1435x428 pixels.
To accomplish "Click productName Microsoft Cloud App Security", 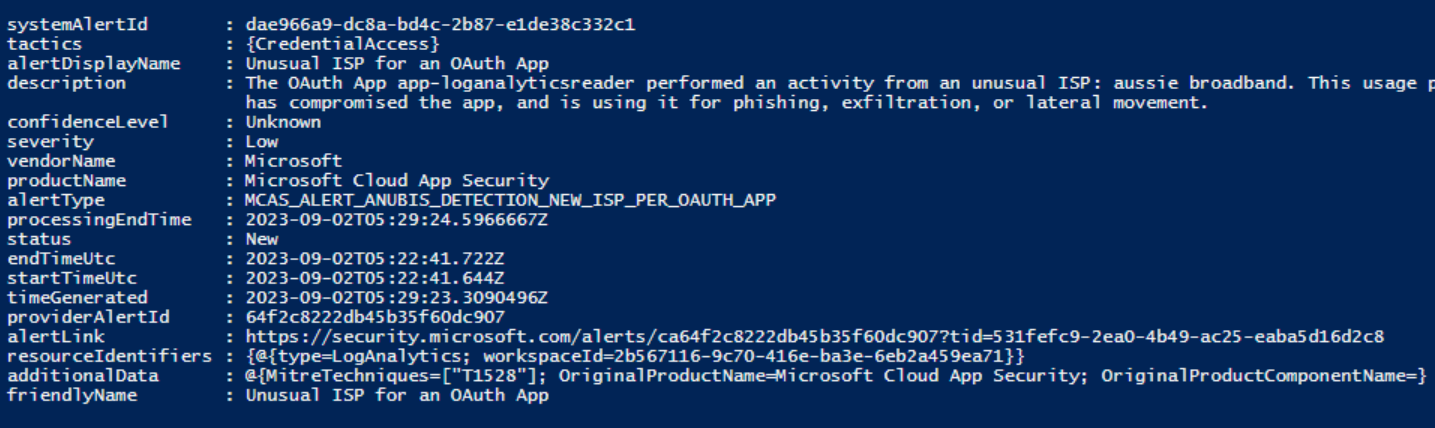I will pyautogui.click(x=396, y=181).
